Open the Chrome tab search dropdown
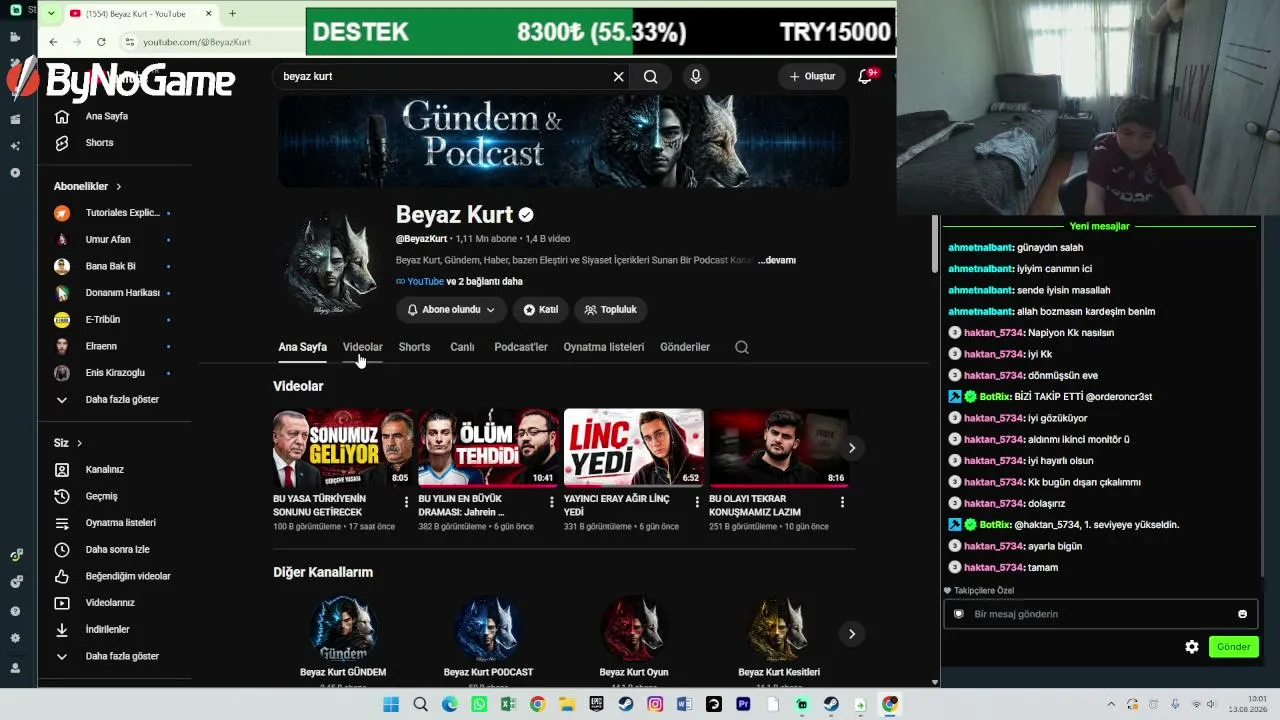Screen dimensions: 1280x720 51,14
